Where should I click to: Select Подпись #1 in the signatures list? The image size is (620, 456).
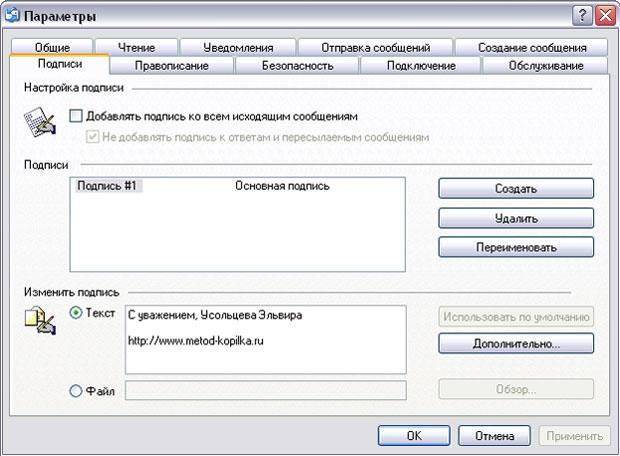[x=106, y=186]
